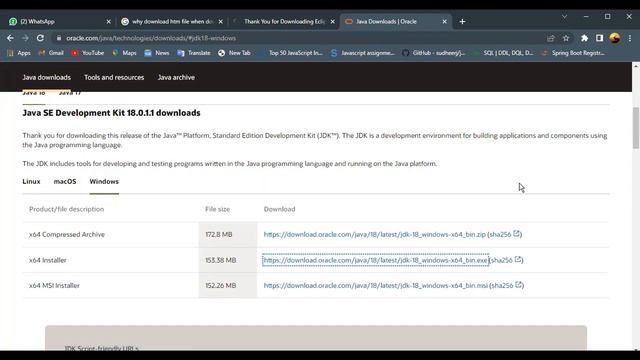Open sha256 for x64 MSI Installer

pos(506,285)
